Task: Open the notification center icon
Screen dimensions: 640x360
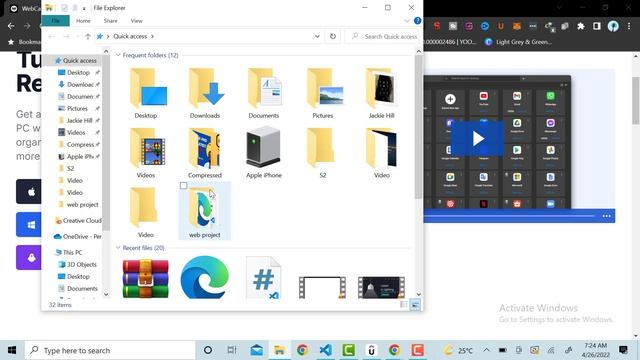Action: coord(623,350)
